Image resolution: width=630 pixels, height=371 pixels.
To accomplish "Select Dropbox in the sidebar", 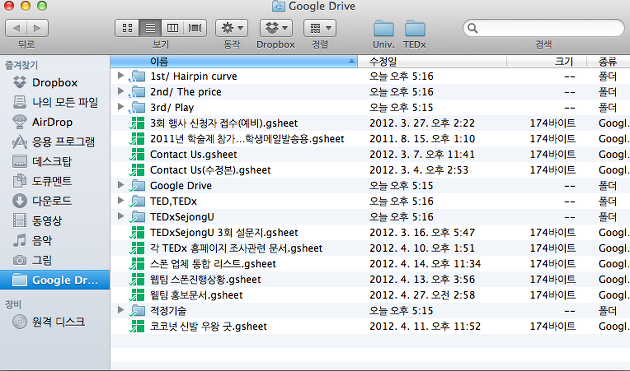I will click(x=55, y=82).
